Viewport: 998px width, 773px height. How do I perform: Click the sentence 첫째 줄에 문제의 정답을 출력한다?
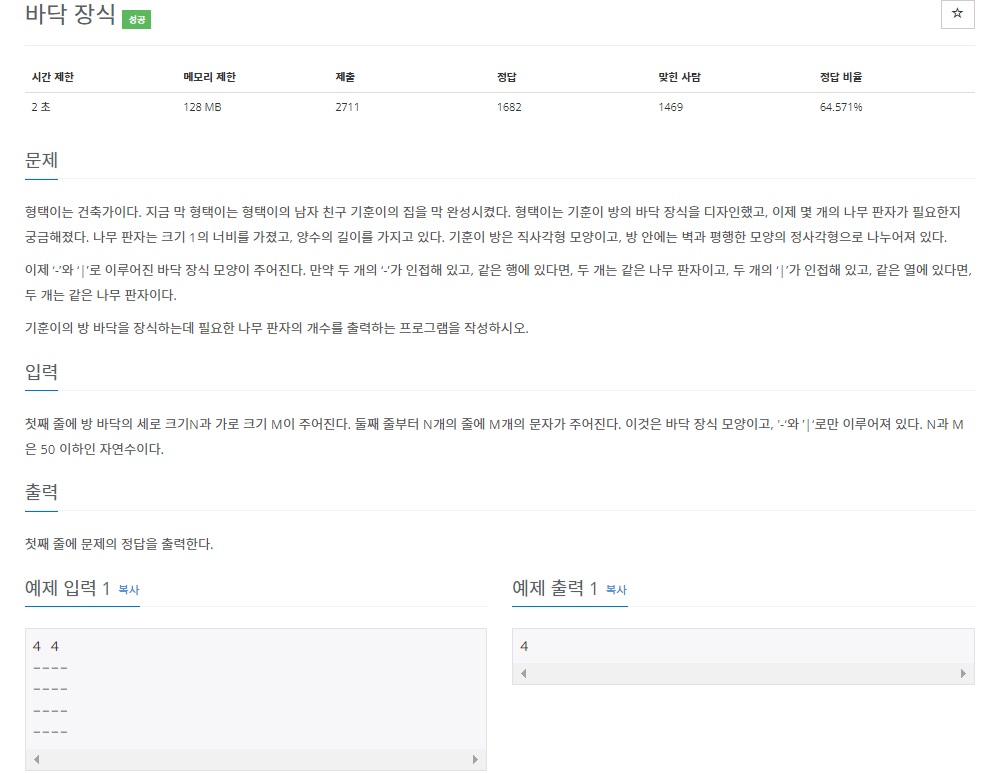119,544
